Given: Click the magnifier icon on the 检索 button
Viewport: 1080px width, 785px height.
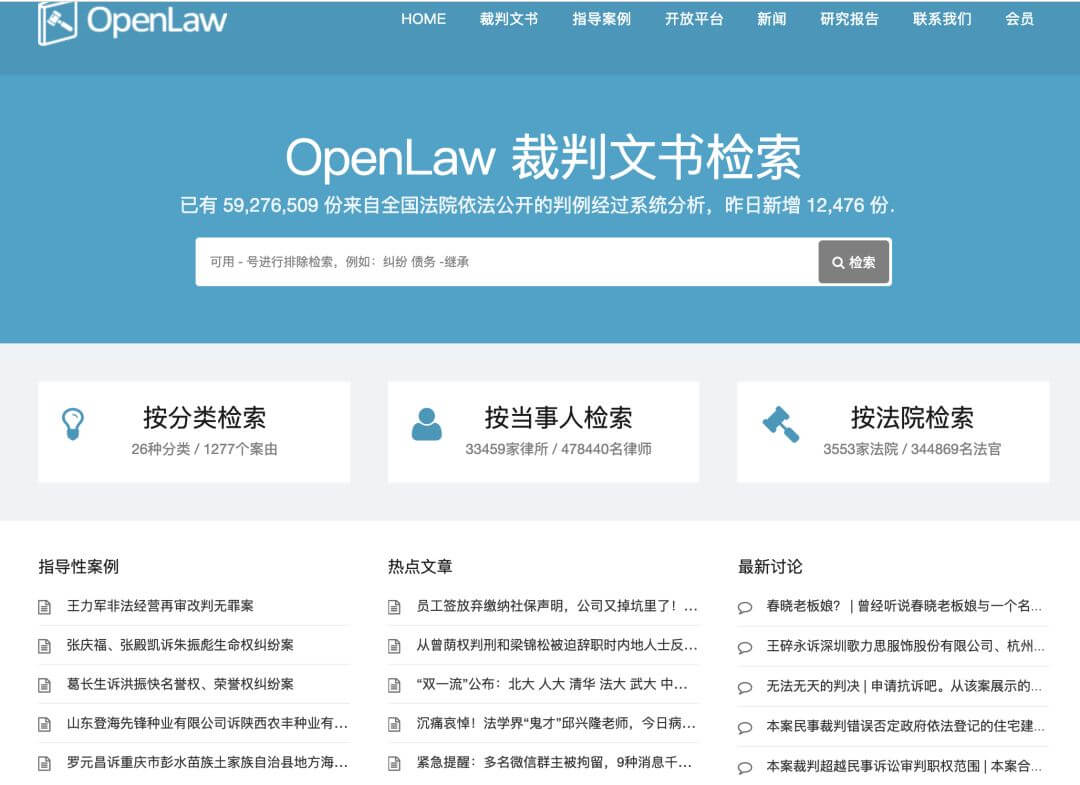Looking at the screenshot, I should click(x=838, y=262).
